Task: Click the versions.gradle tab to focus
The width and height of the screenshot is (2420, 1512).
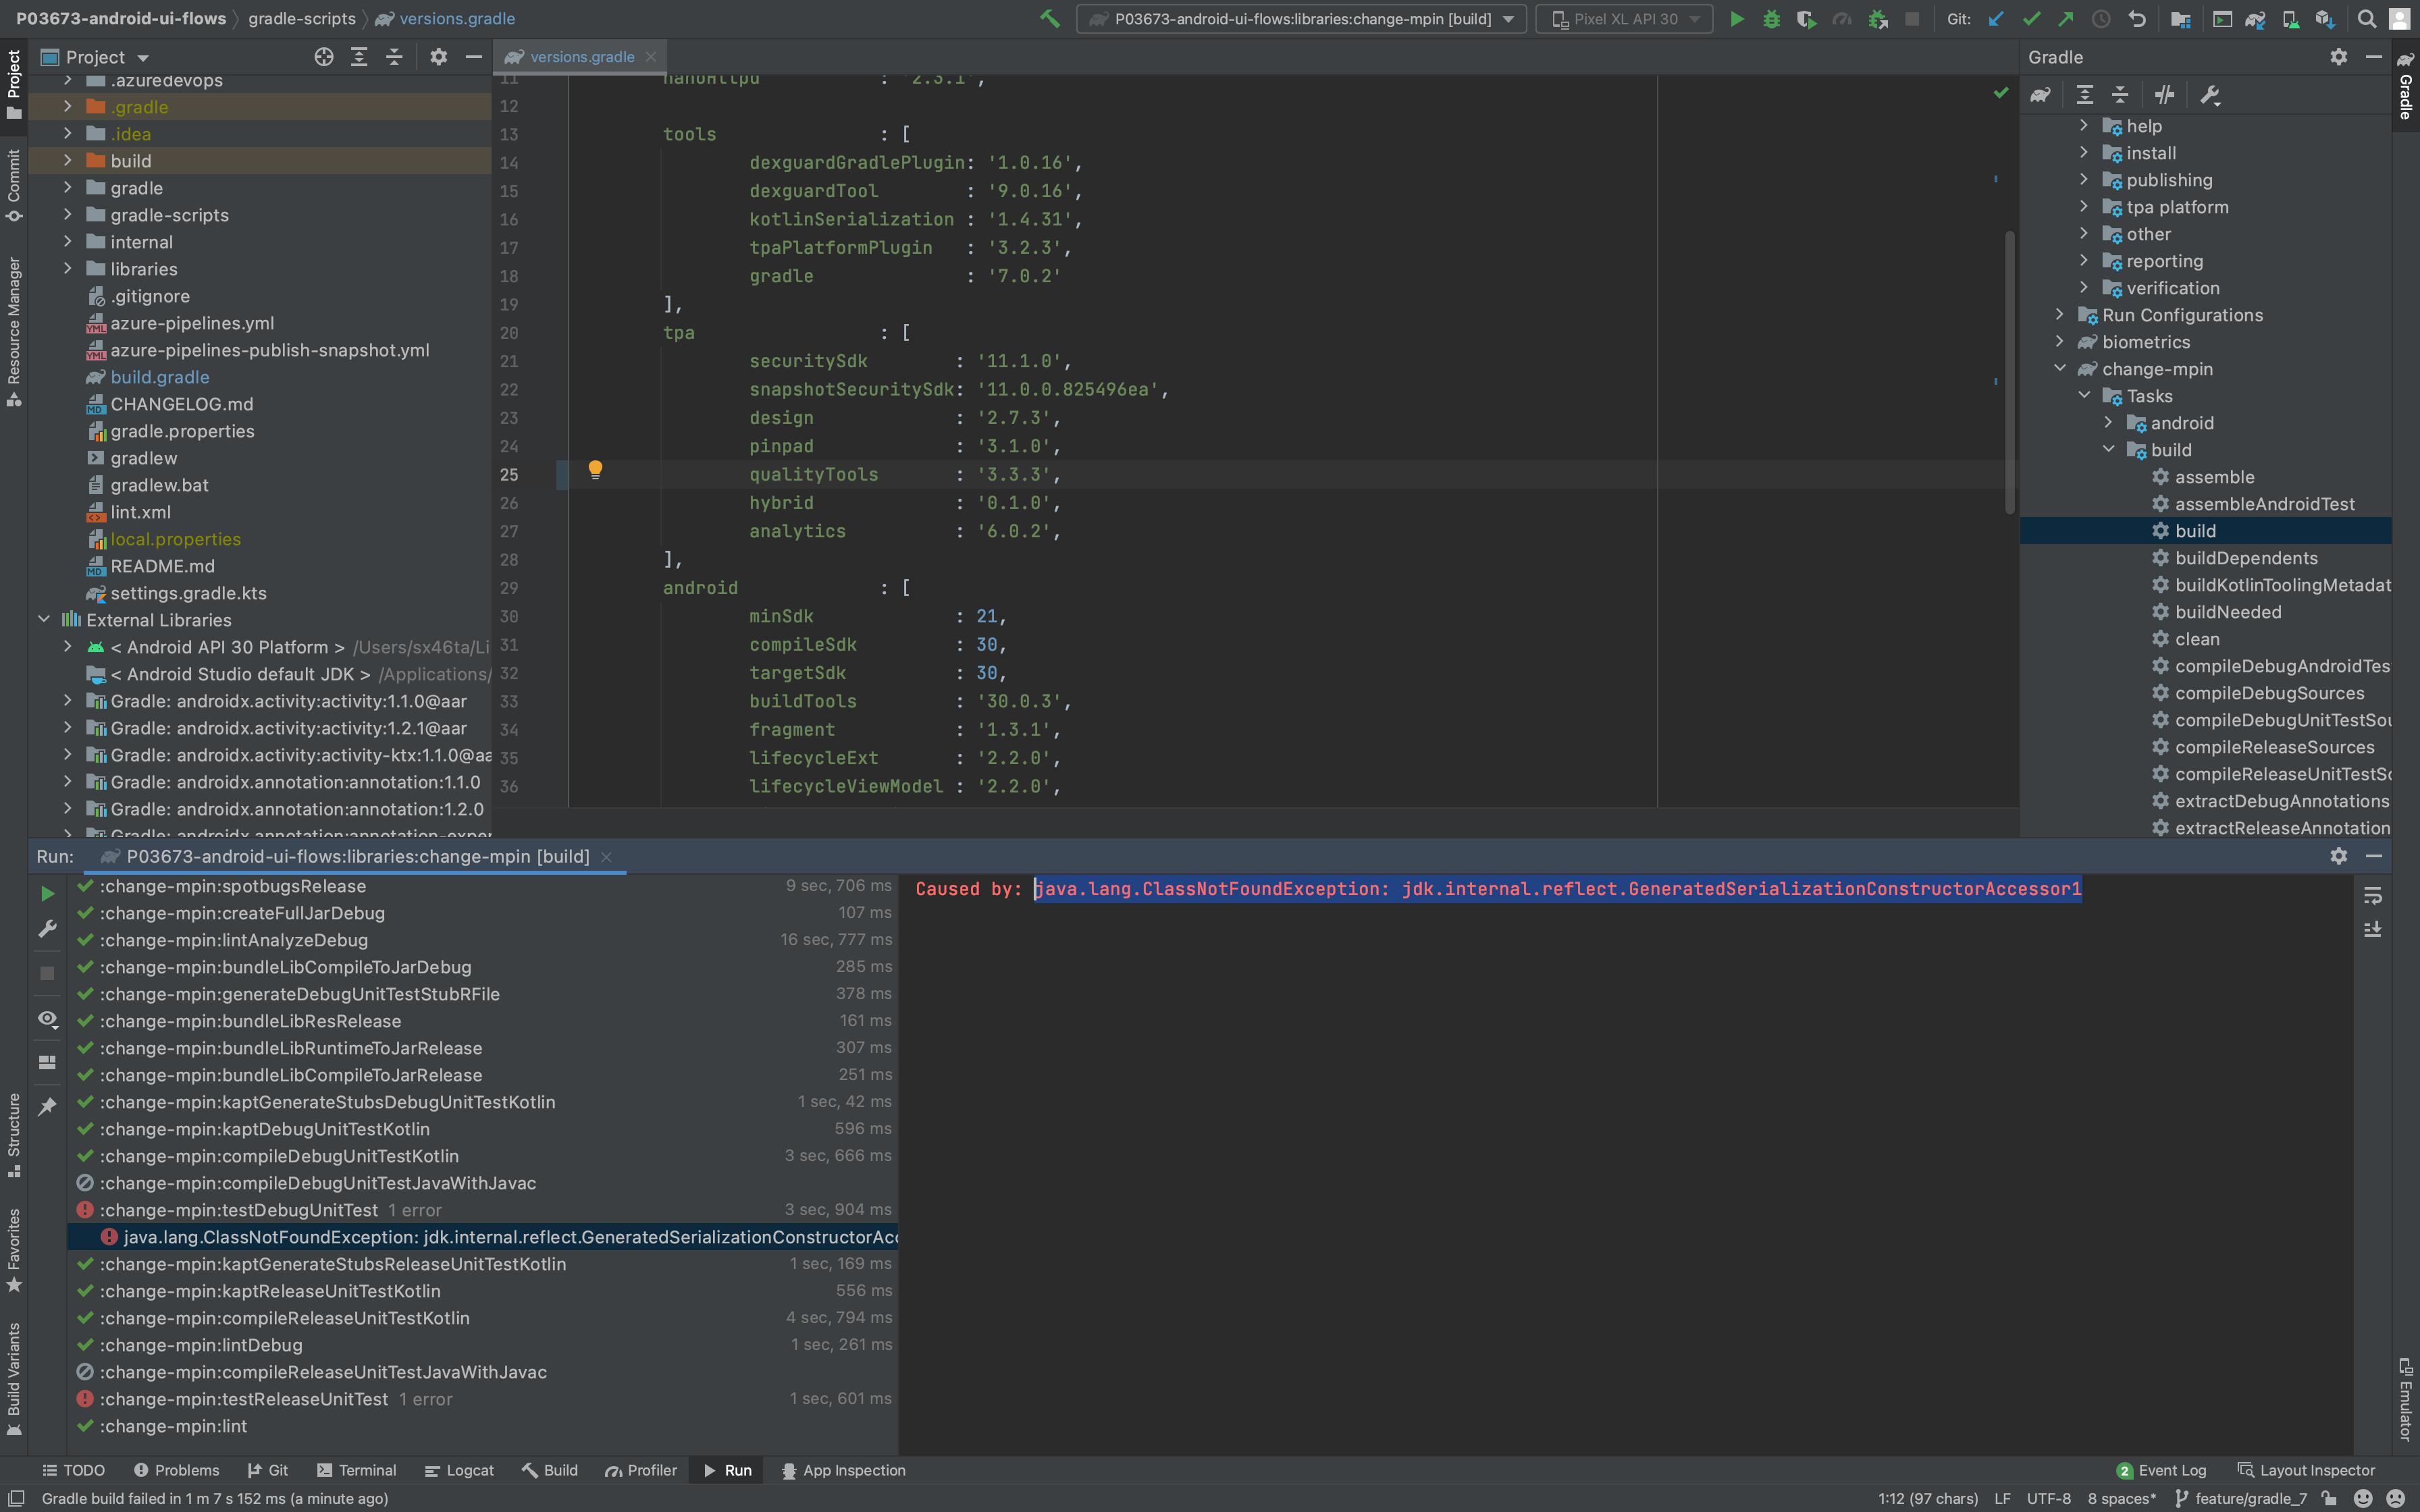Action: [580, 56]
